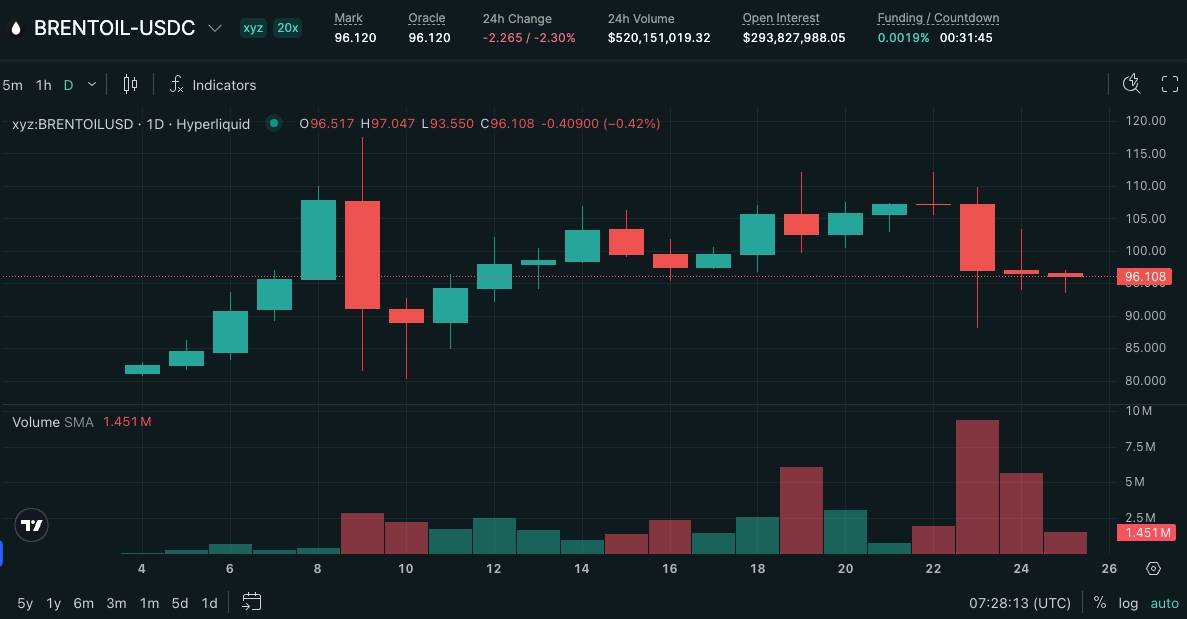Open the go-to-date calendar icon
Screen dimensions: 1187x619
click(x=252, y=602)
